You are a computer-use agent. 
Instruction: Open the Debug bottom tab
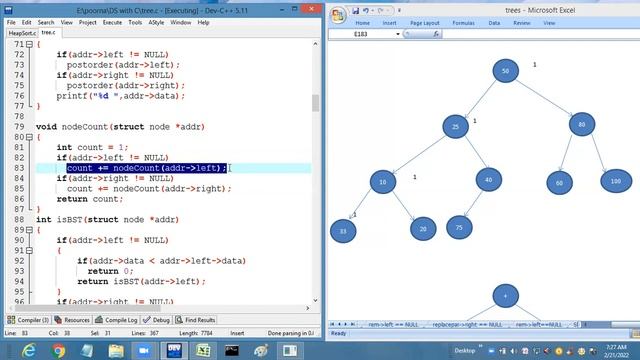click(156, 320)
